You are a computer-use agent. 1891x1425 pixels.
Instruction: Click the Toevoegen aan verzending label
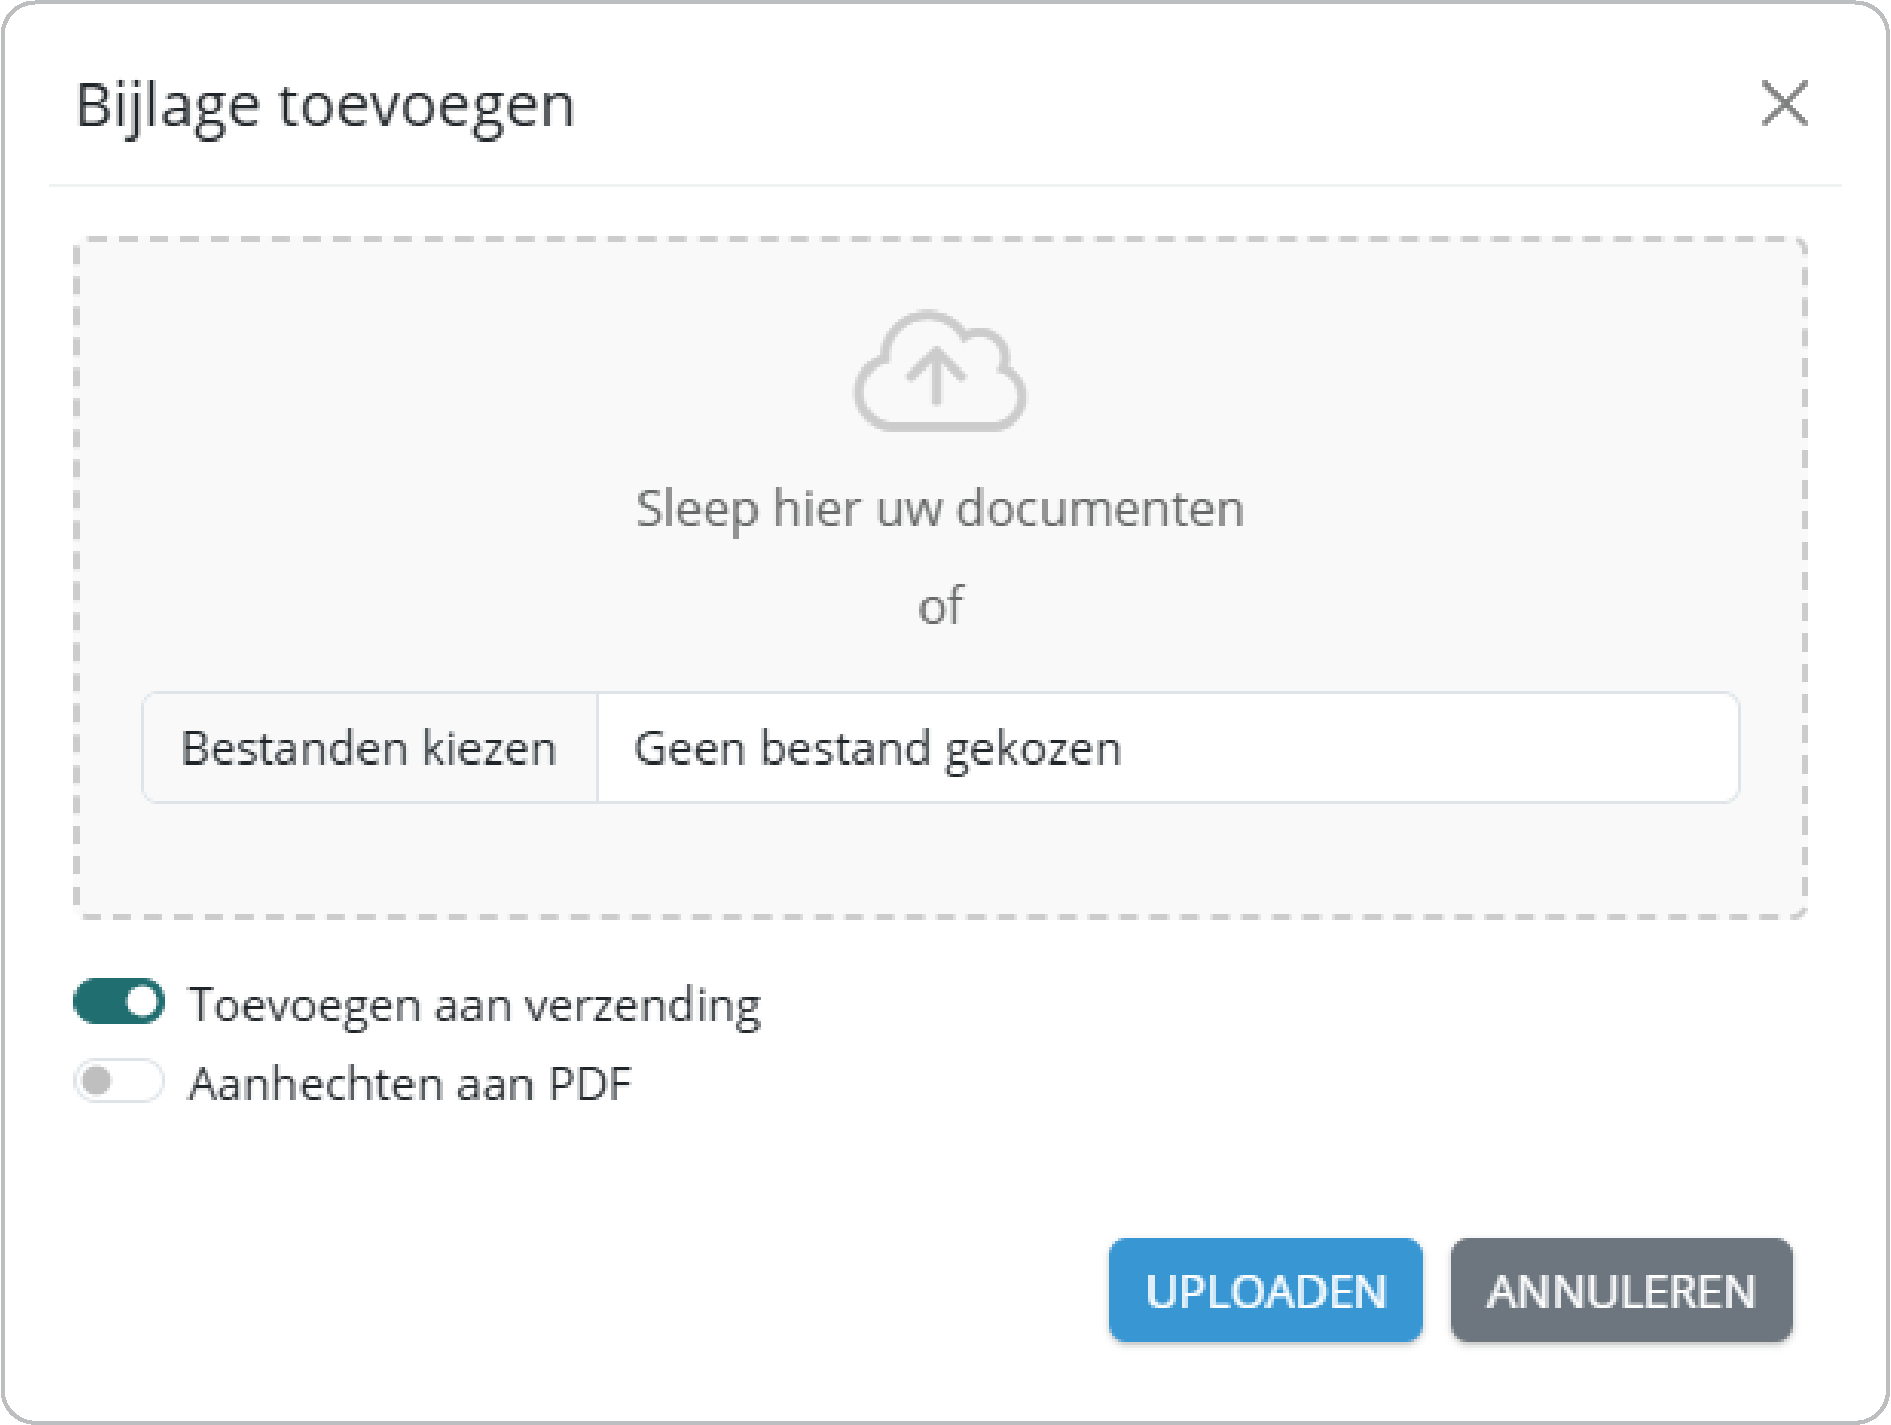click(x=474, y=1004)
